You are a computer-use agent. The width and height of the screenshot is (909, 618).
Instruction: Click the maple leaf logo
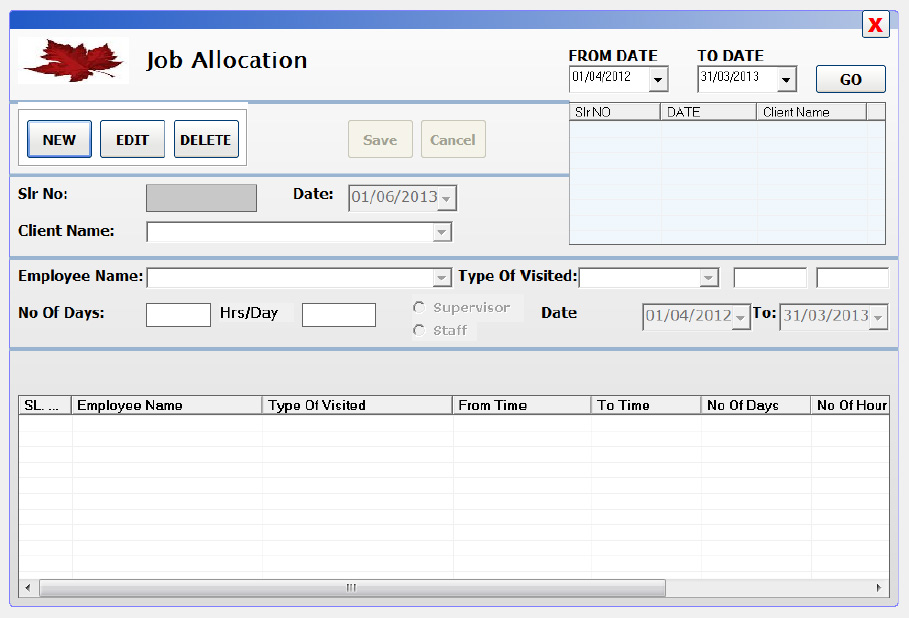click(x=72, y=59)
